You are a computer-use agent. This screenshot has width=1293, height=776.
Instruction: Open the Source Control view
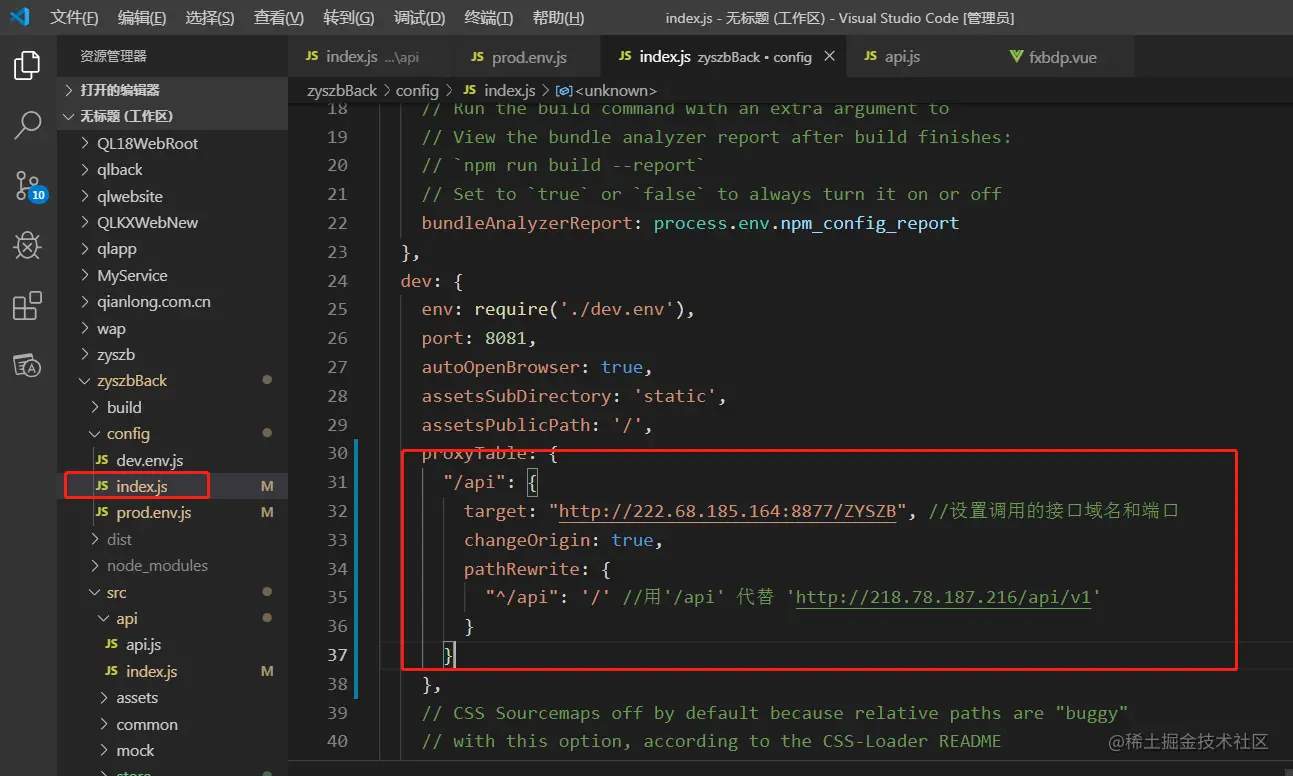click(x=27, y=186)
